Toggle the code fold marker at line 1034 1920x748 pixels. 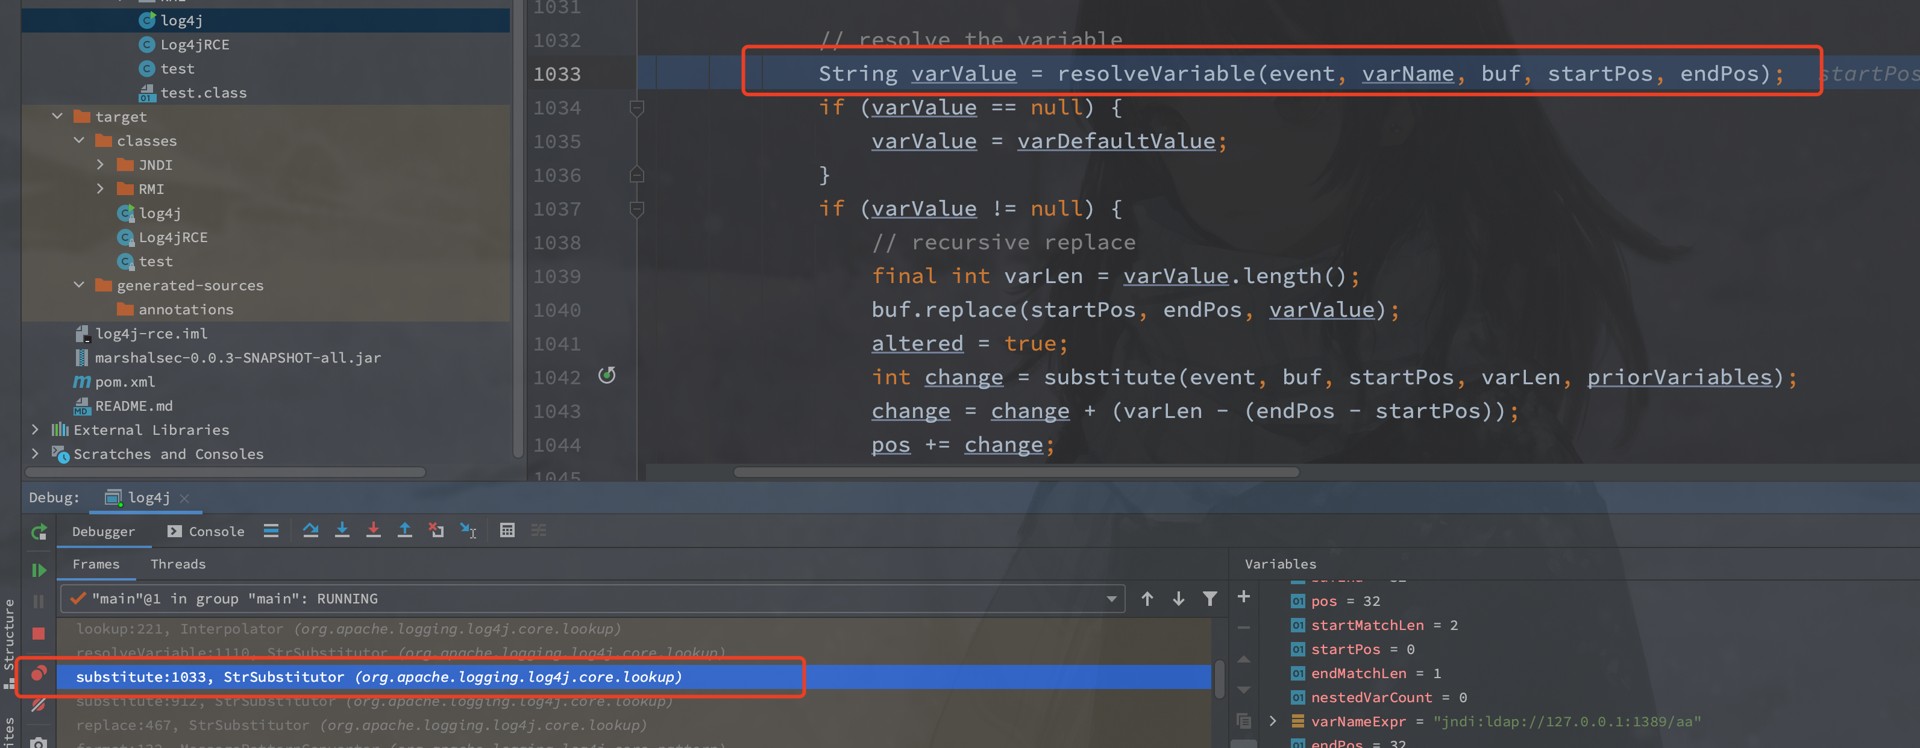[637, 108]
